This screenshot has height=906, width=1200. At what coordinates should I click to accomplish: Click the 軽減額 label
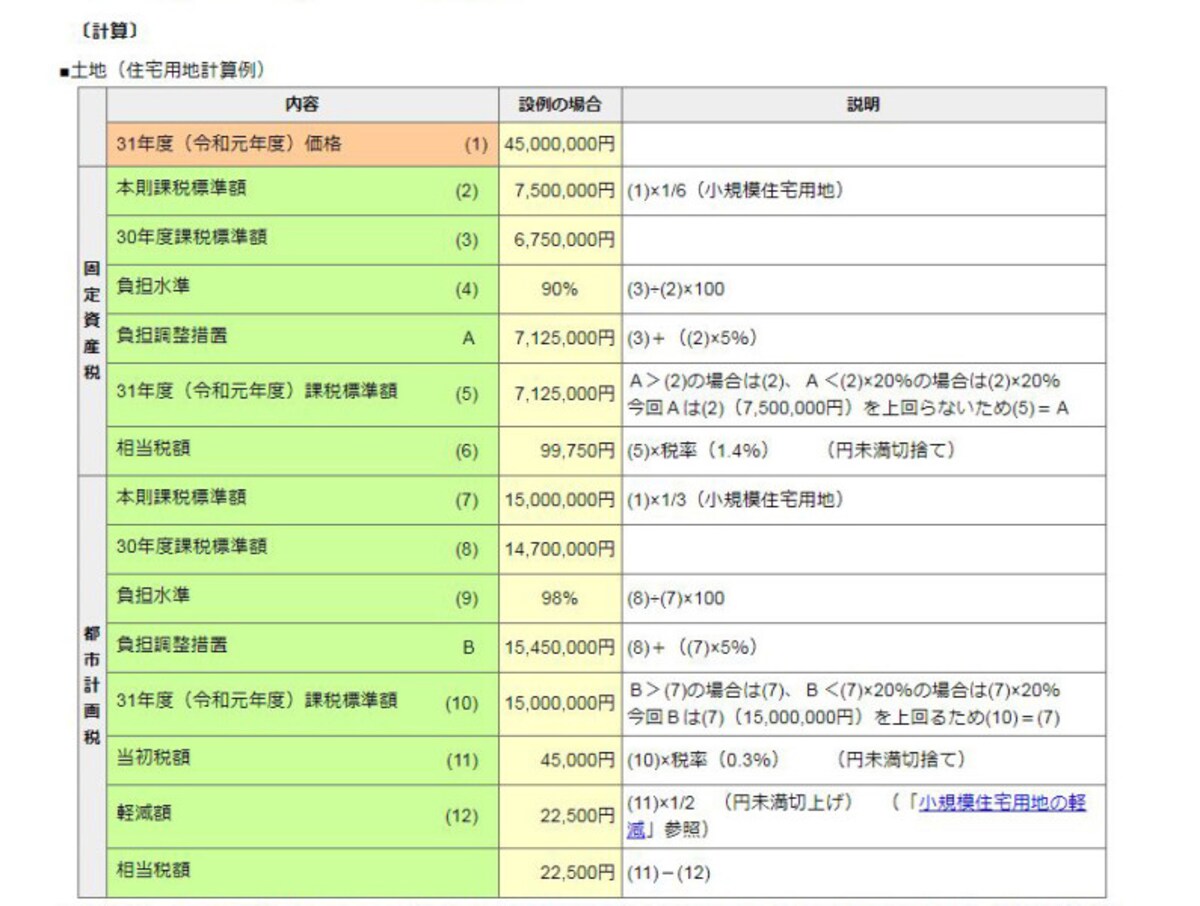click(144, 813)
